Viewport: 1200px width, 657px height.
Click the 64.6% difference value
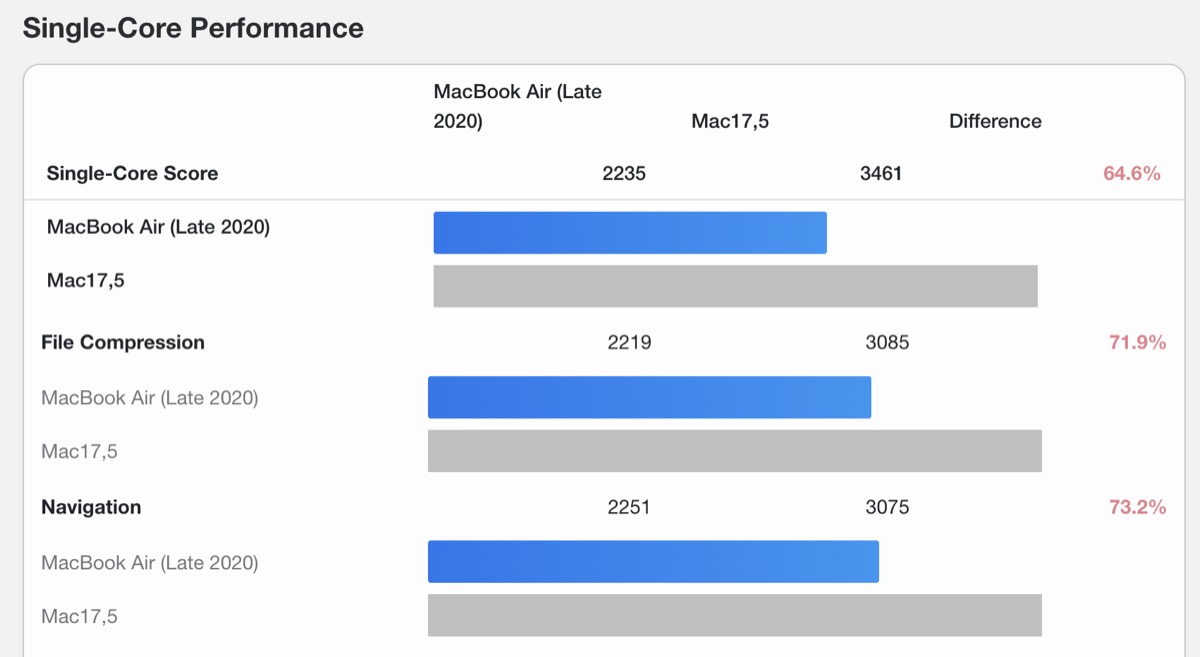(x=1131, y=173)
